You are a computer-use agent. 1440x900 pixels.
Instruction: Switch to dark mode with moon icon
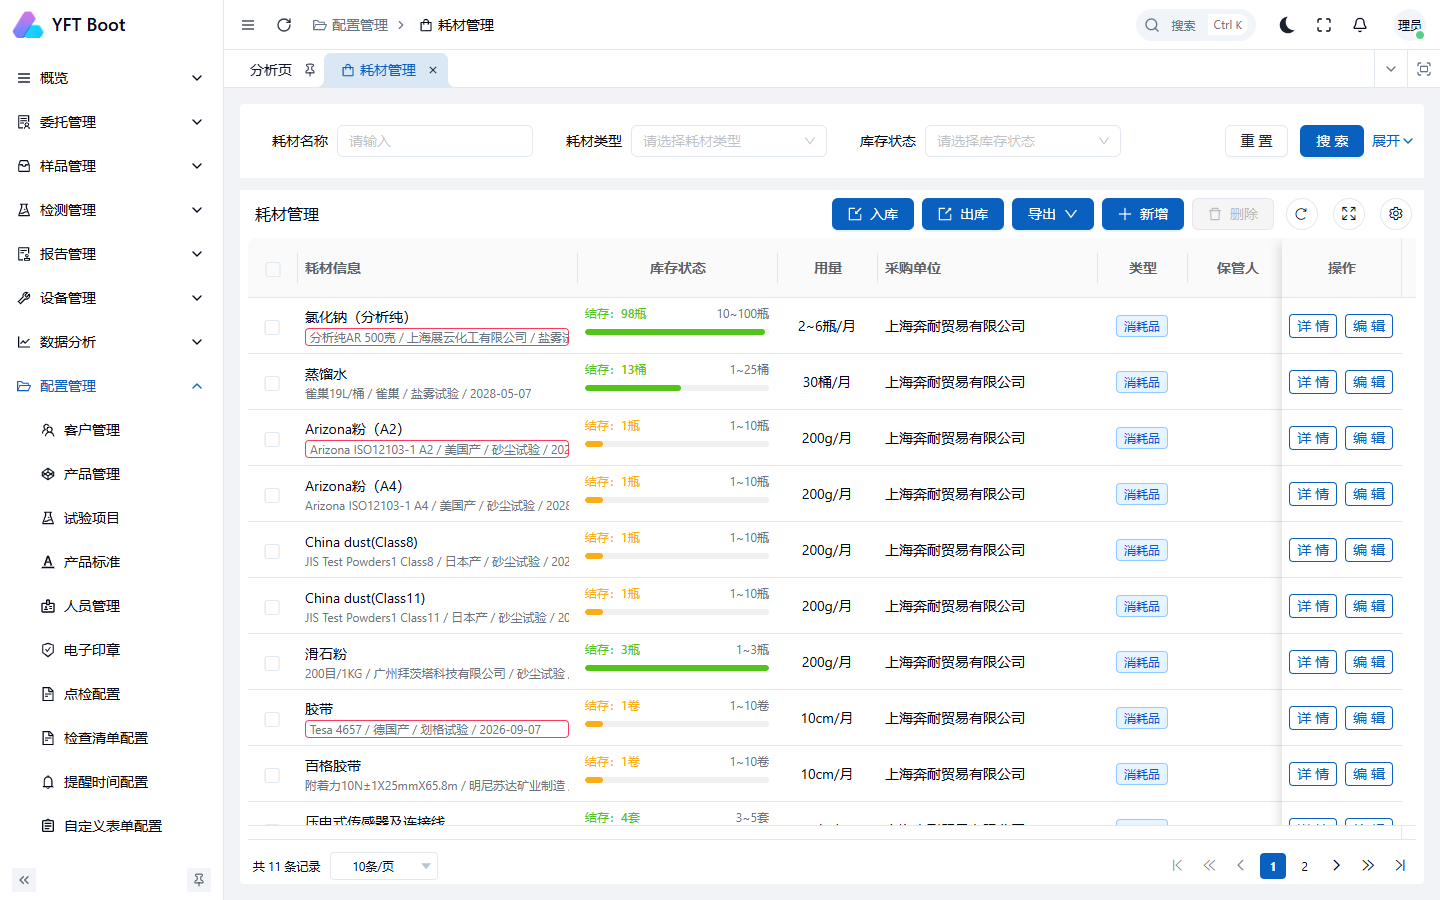click(x=1287, y=25)
